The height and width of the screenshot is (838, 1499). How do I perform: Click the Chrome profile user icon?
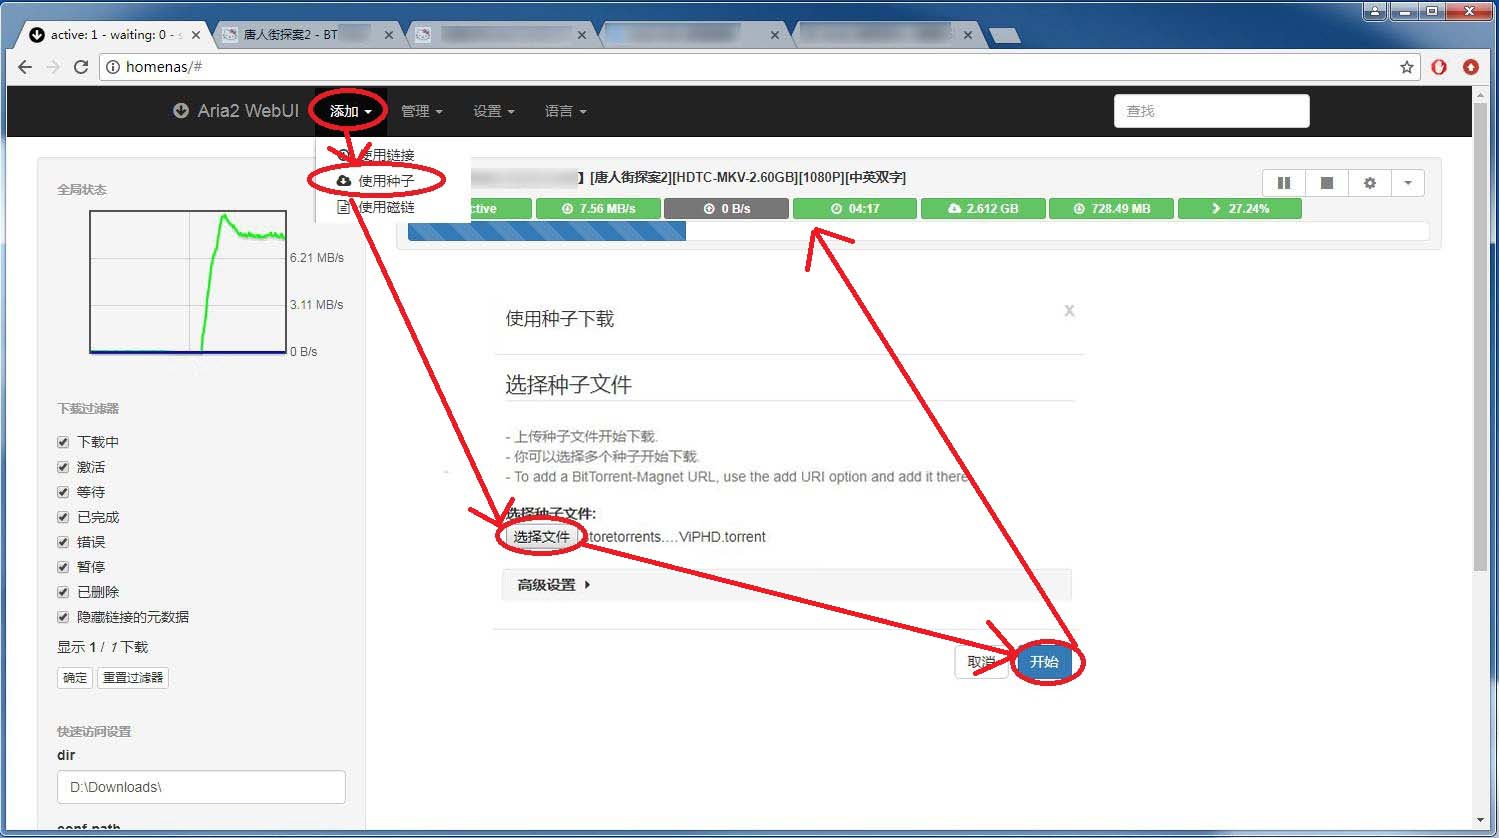(x=1375, y=11)
